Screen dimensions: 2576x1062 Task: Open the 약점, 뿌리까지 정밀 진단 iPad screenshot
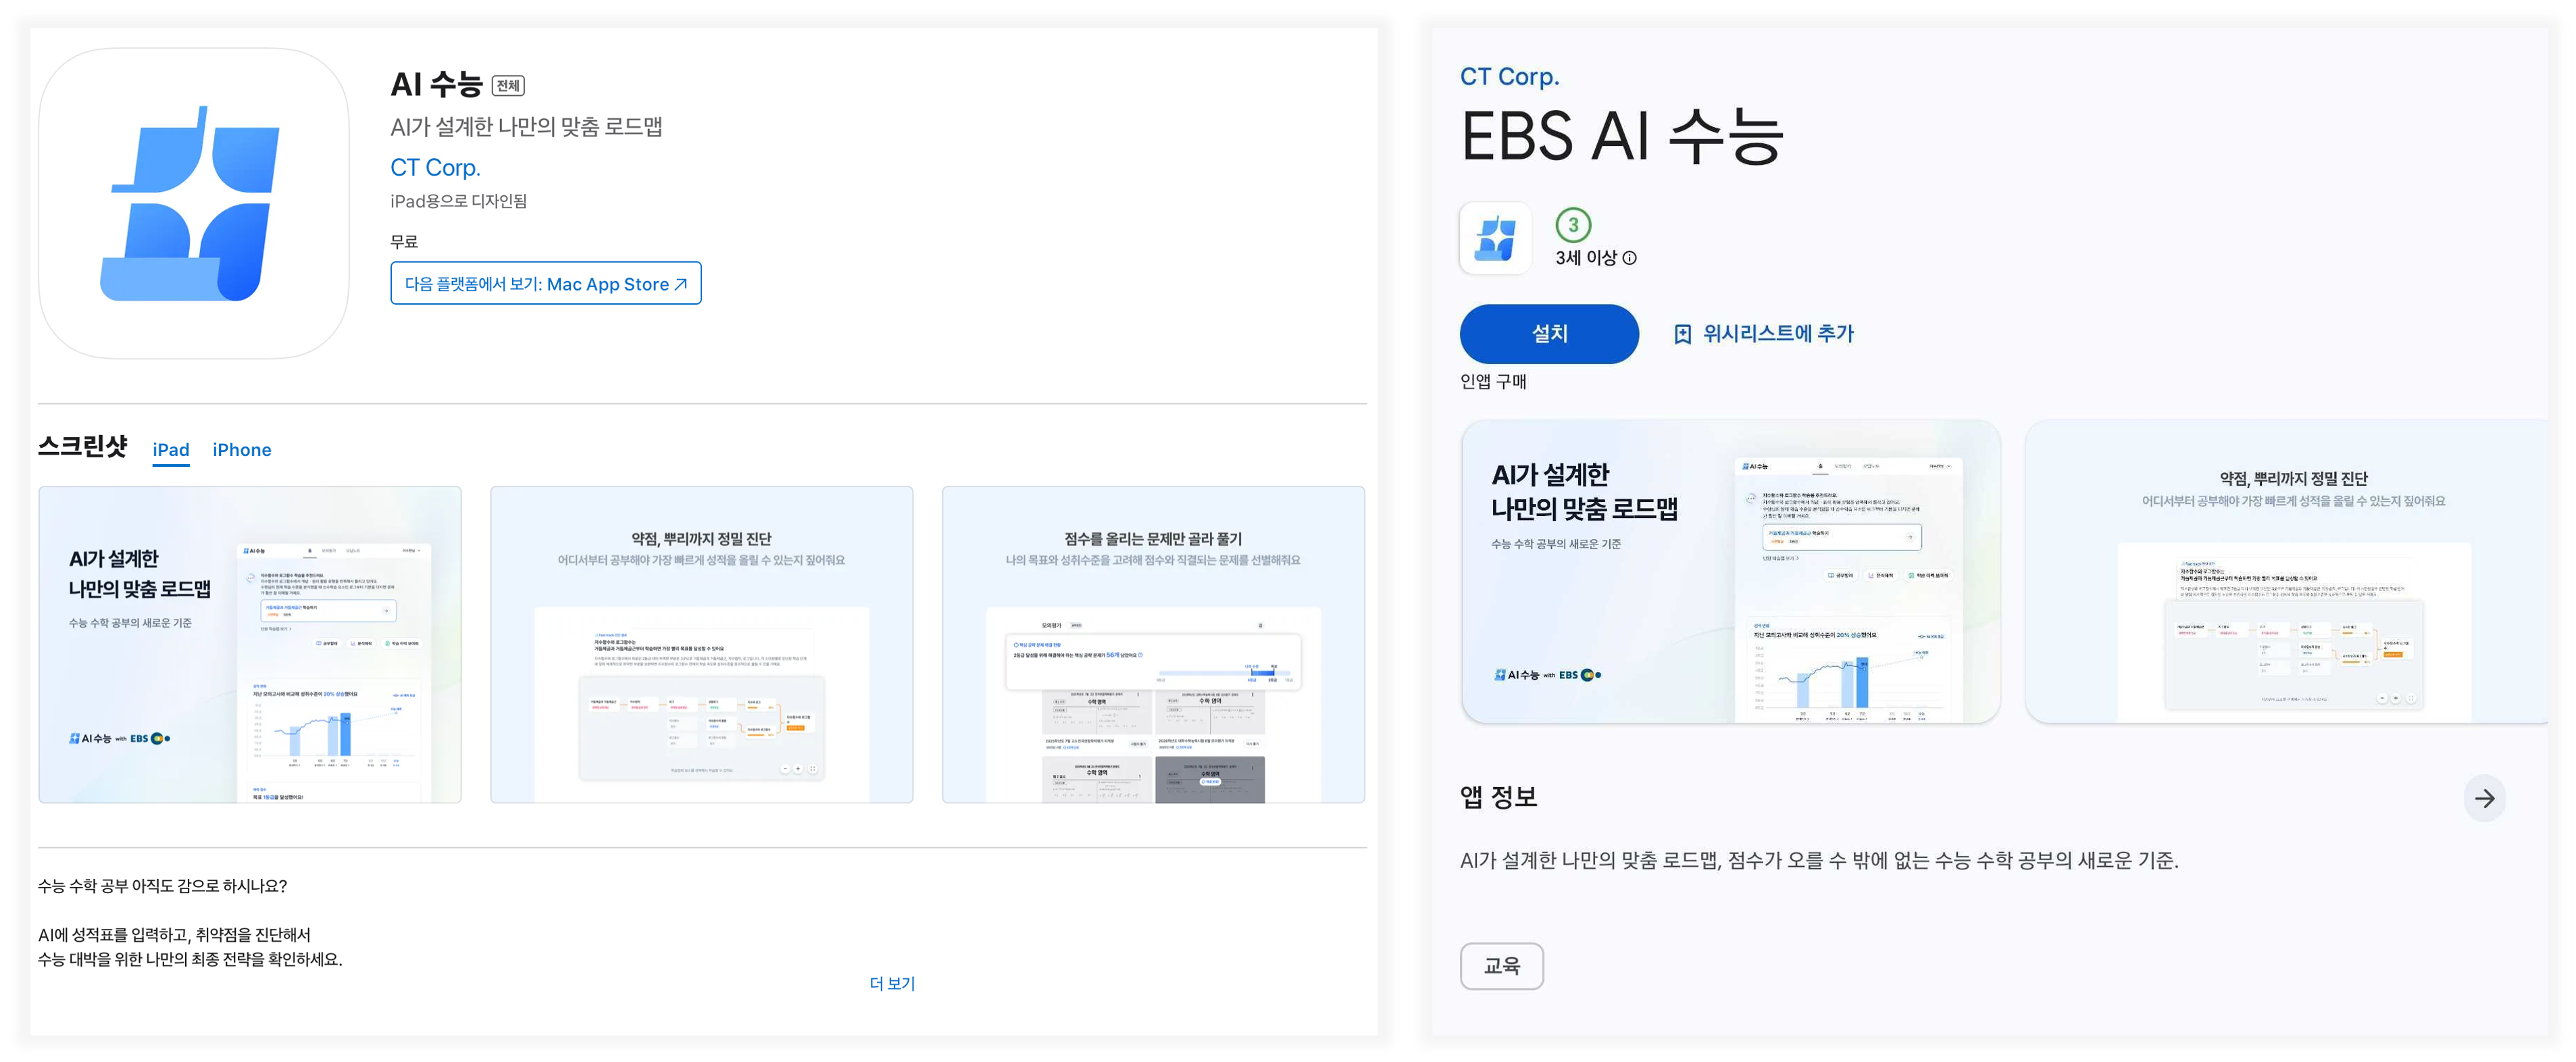tap(702, 645)
